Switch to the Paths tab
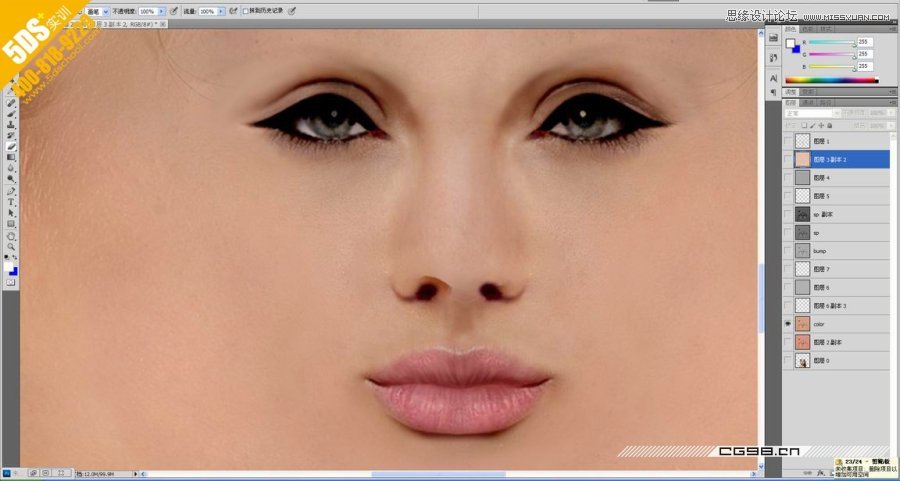Image resolution: width=900 pixels, height=481 pixels. click(825, 102)
